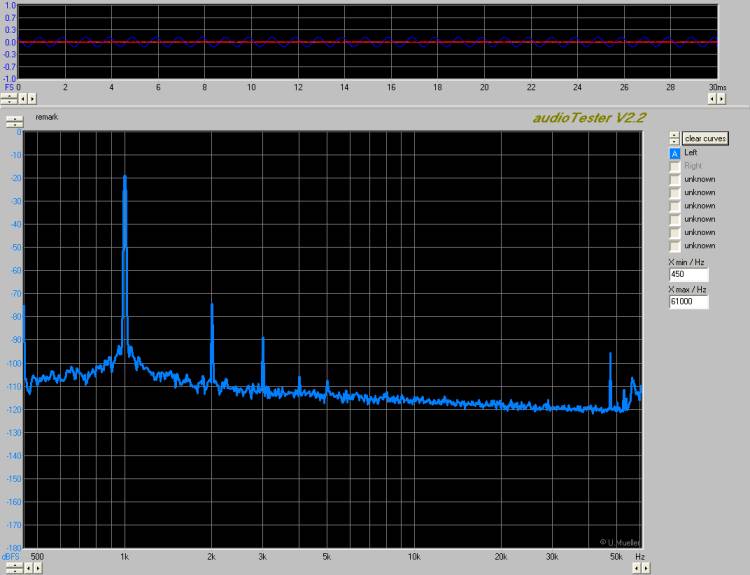Click the right arrow under the 30ms label
Screen dimensions: 750x575
tap(722, 99)
